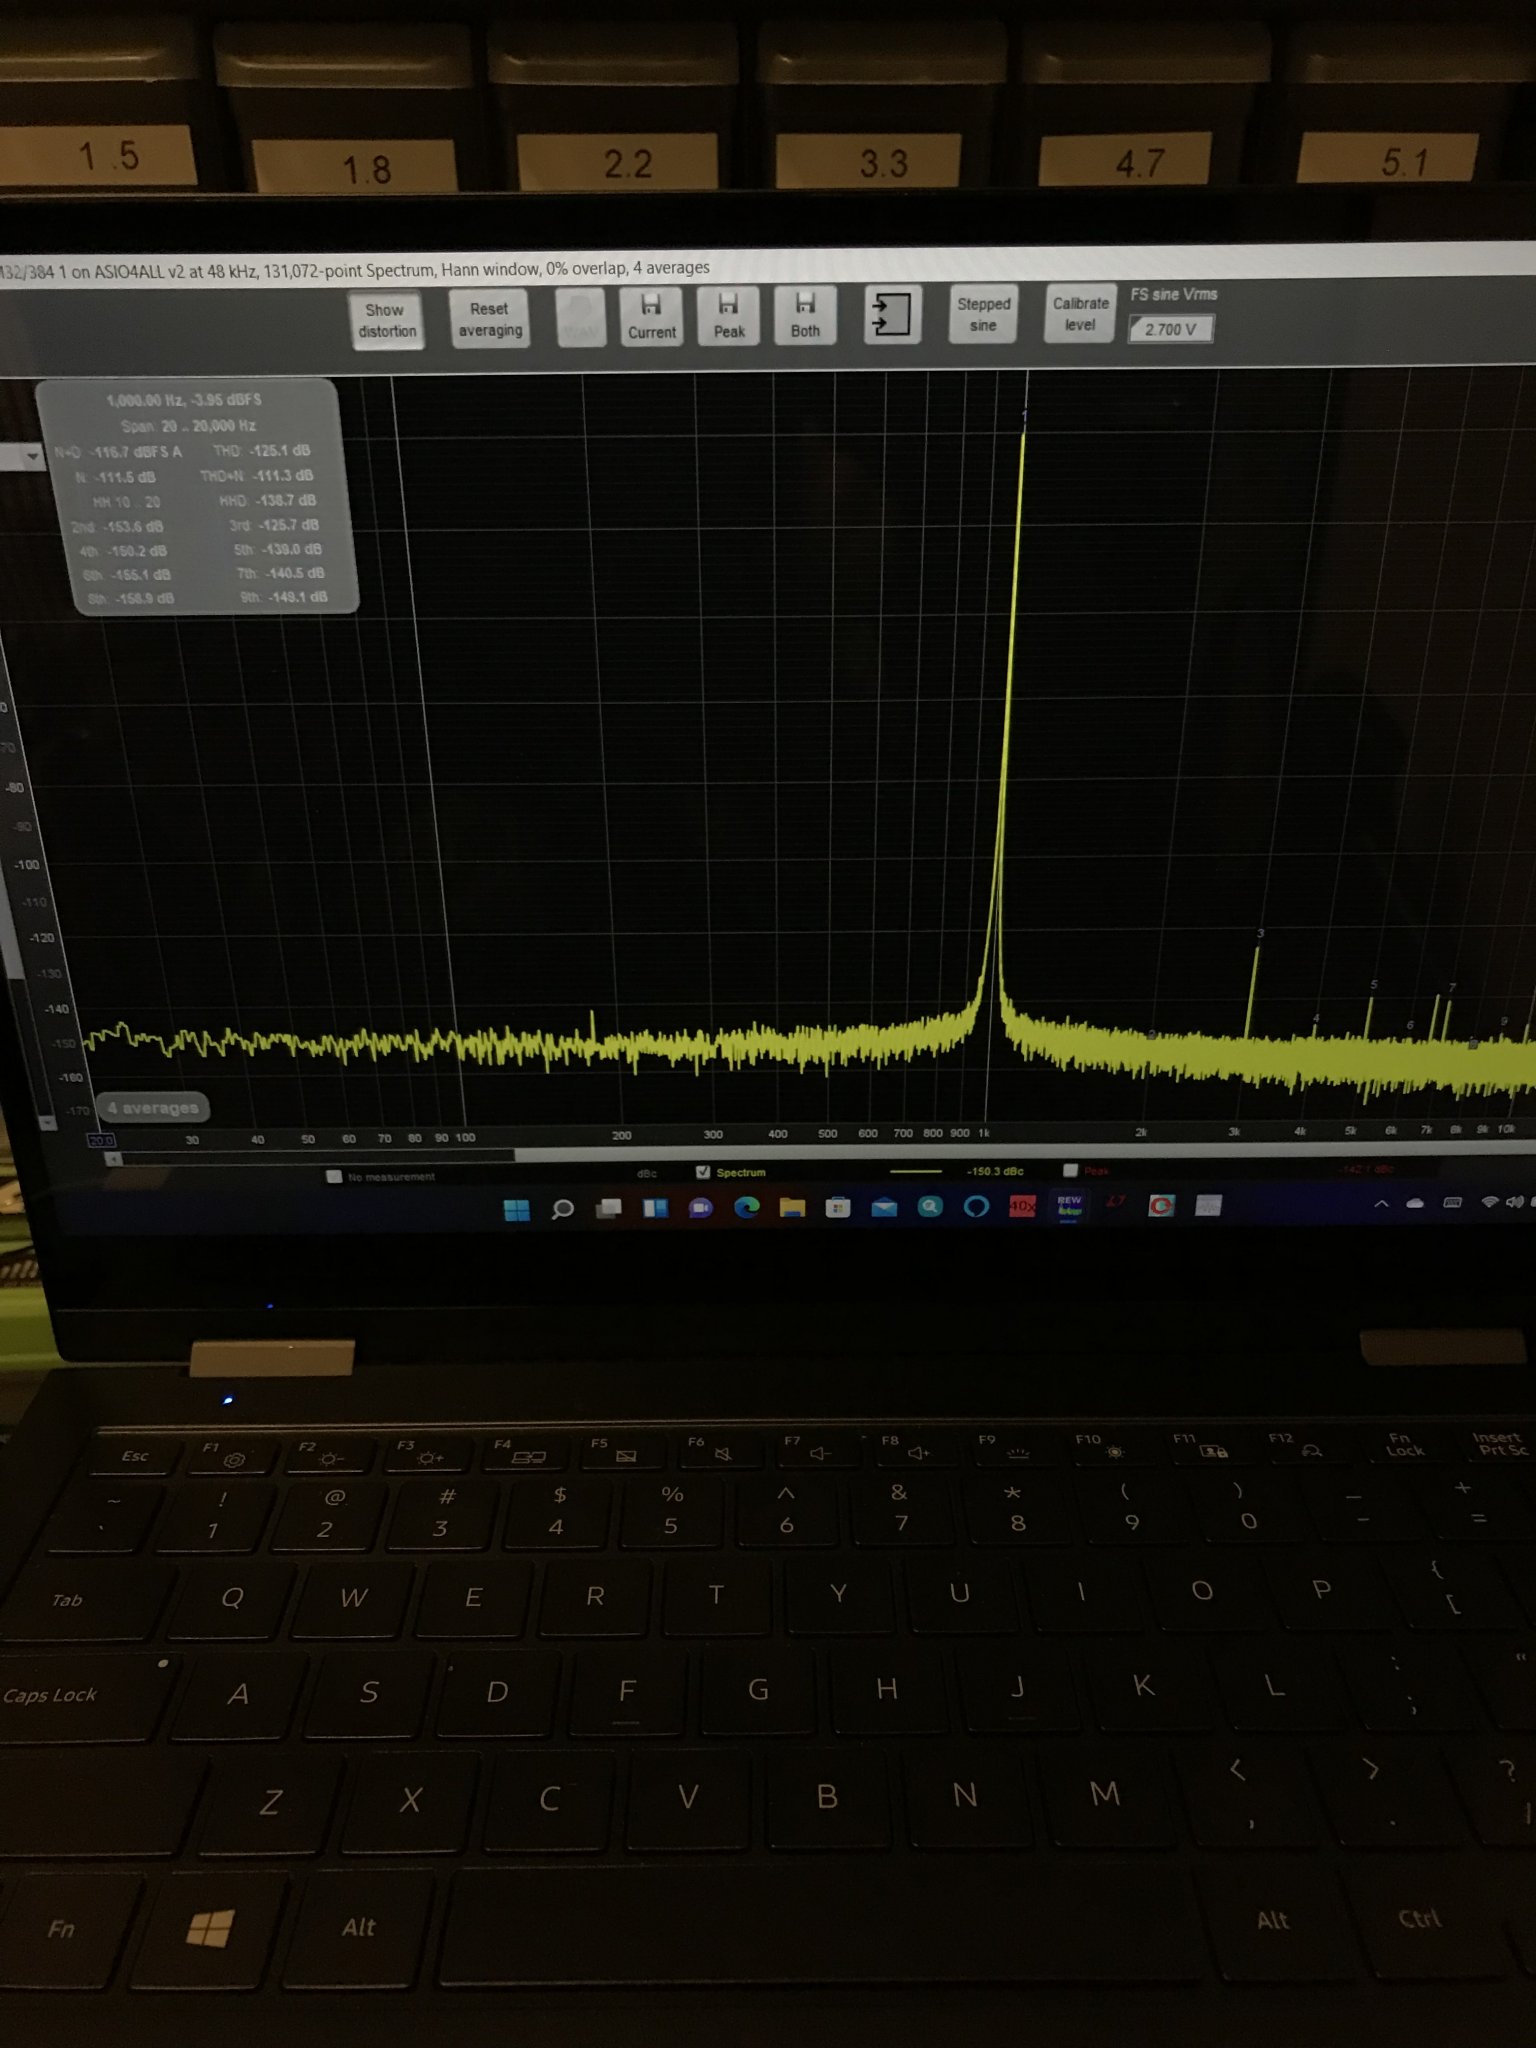This screenshot has width=1536, height=2048.
Task: Click the Save Both traces icon
Action: click(805, 315)
